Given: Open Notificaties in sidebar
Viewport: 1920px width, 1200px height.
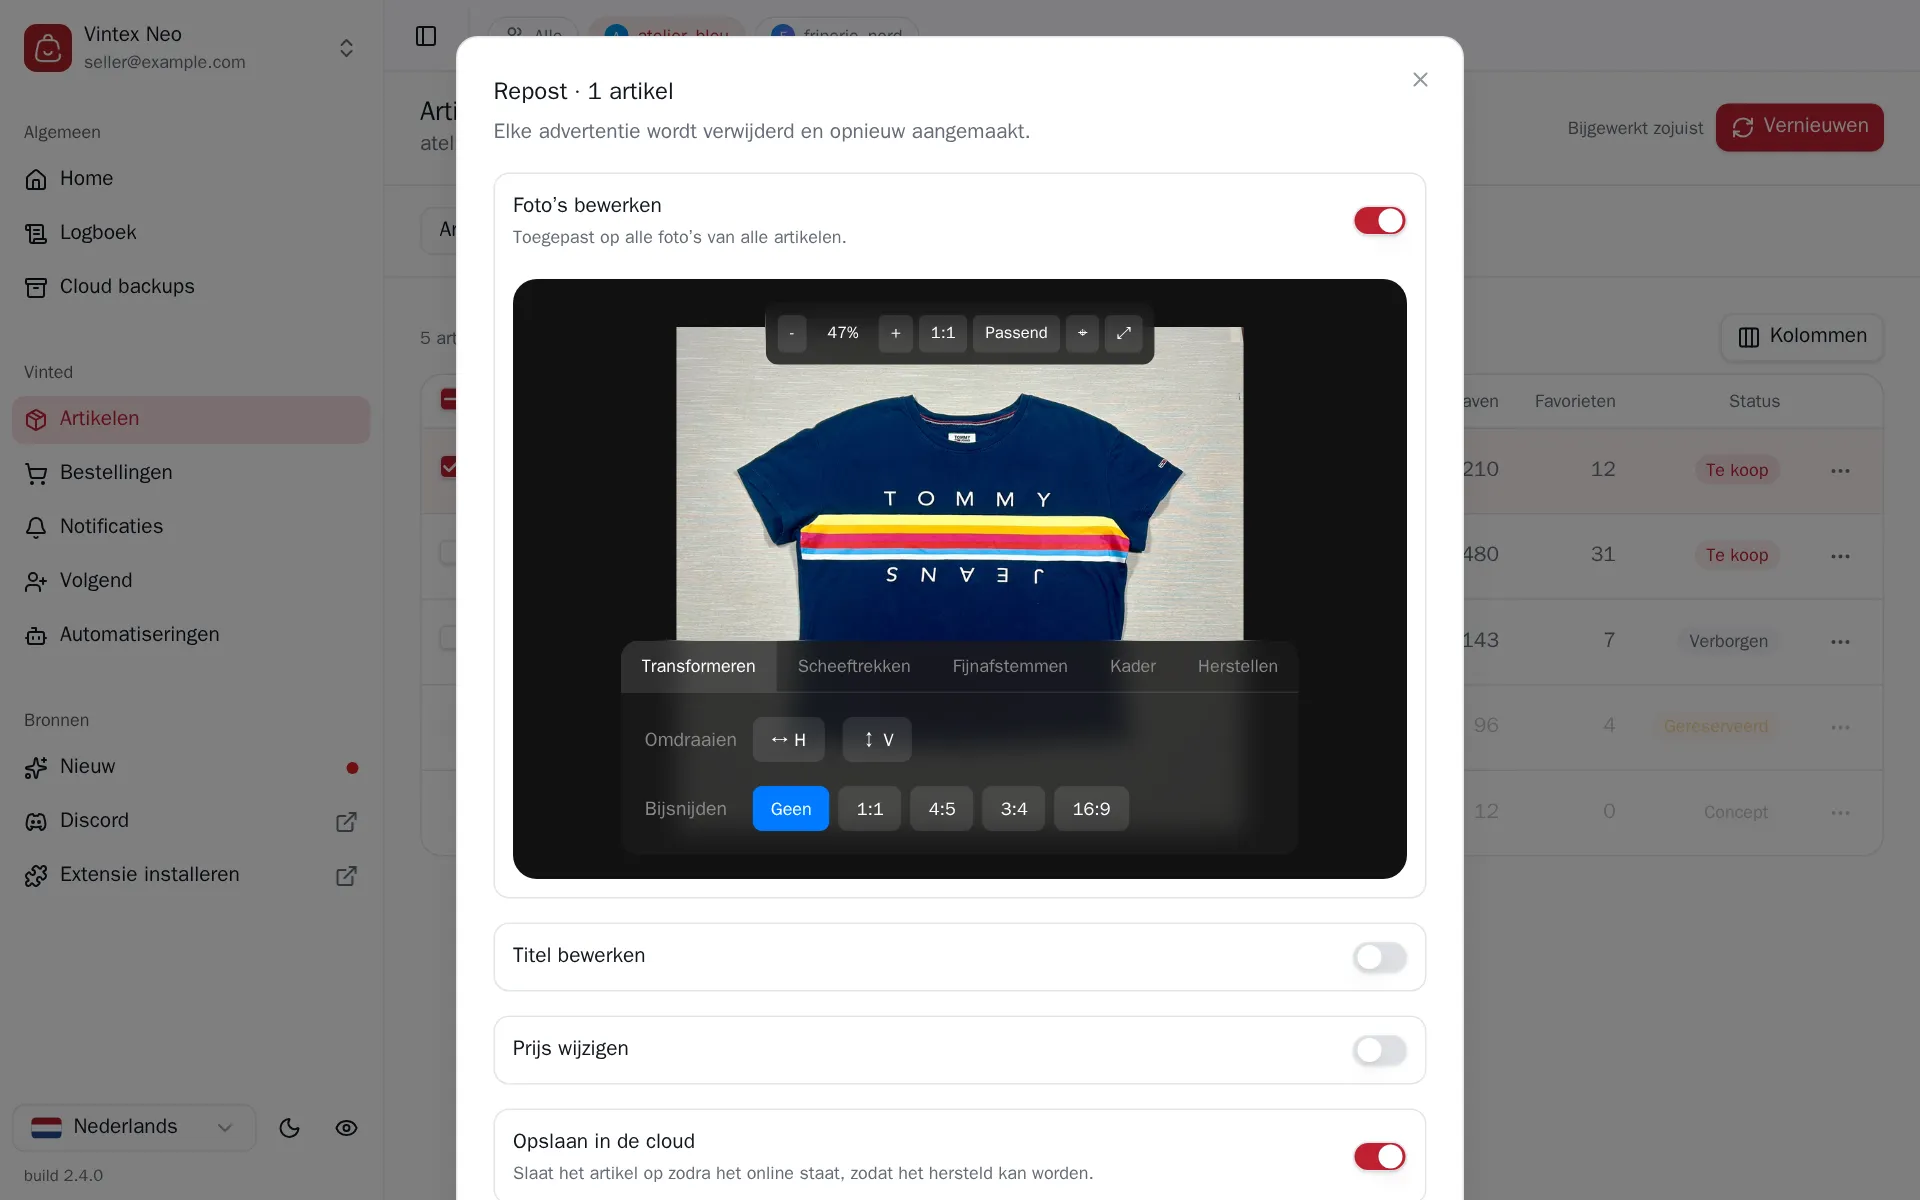Looking at the screenshot, I should [x=191, y=527].
